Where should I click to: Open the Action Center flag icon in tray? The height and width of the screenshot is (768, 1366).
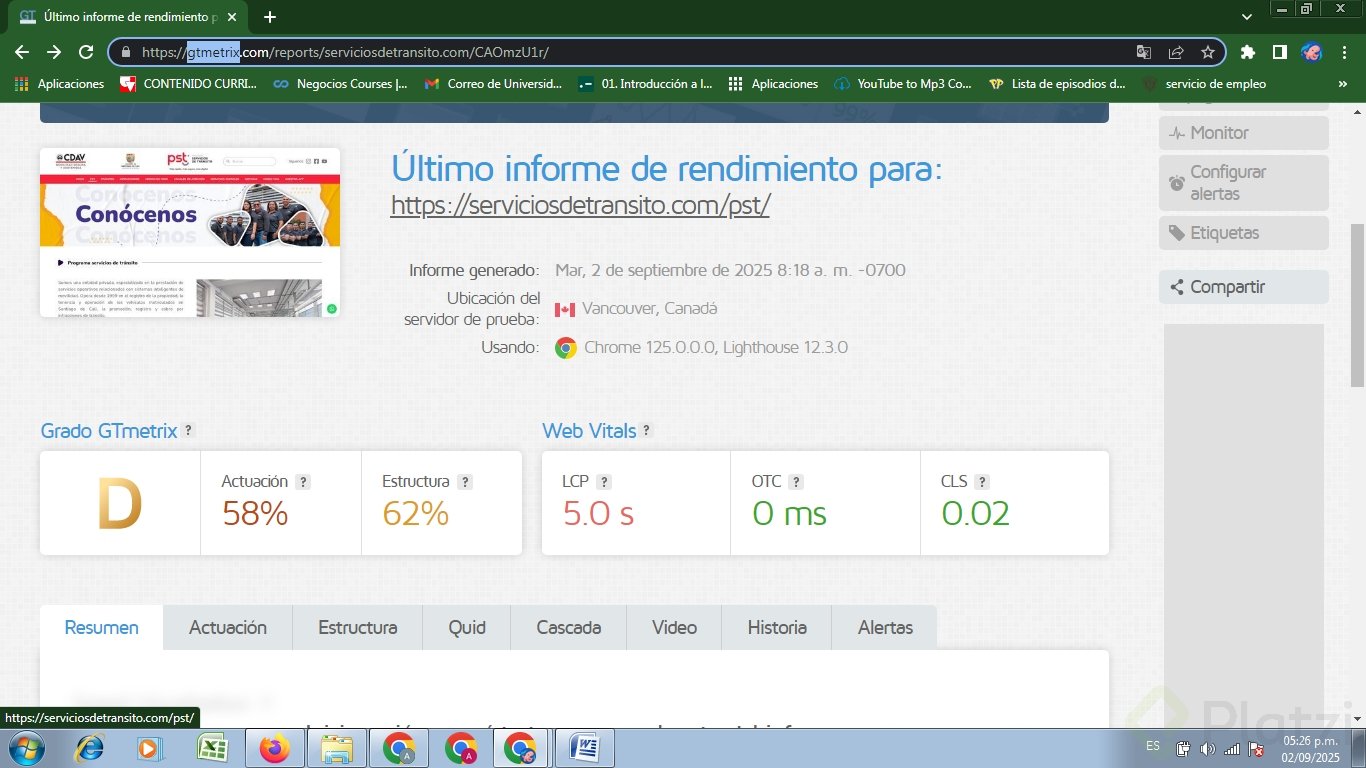coord(1256,749)
